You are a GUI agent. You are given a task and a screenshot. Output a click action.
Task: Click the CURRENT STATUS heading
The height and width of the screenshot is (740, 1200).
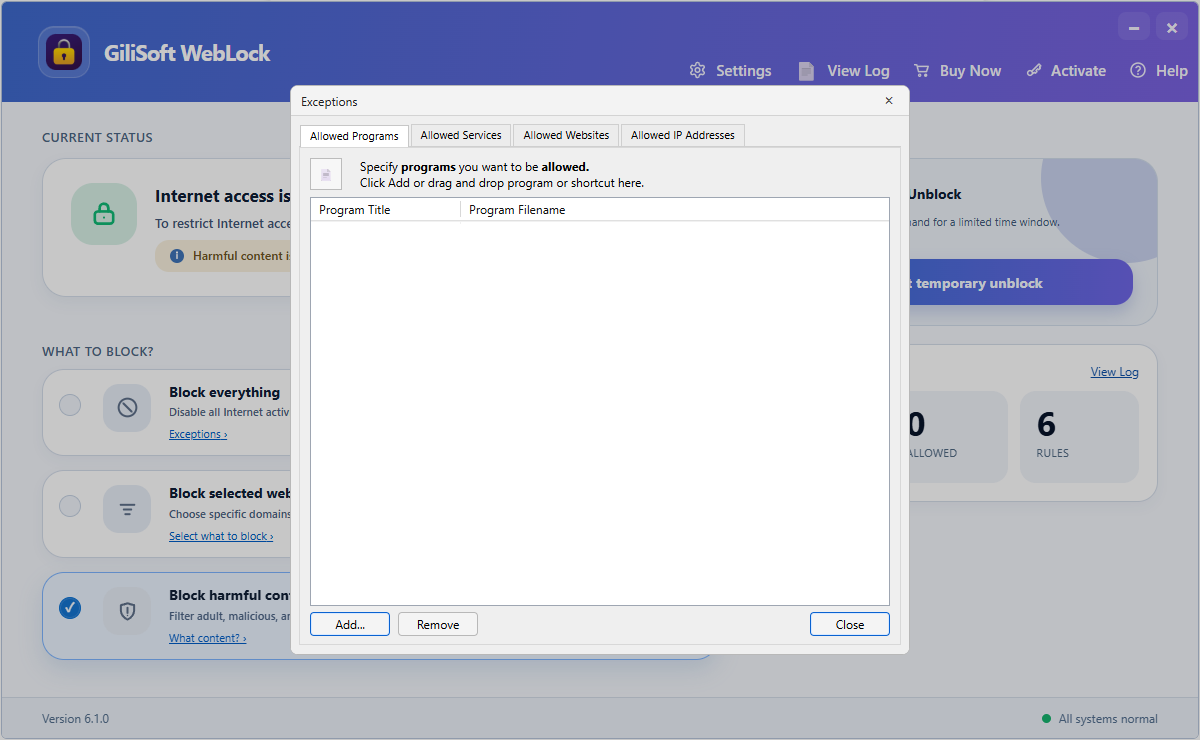point(97,138)
